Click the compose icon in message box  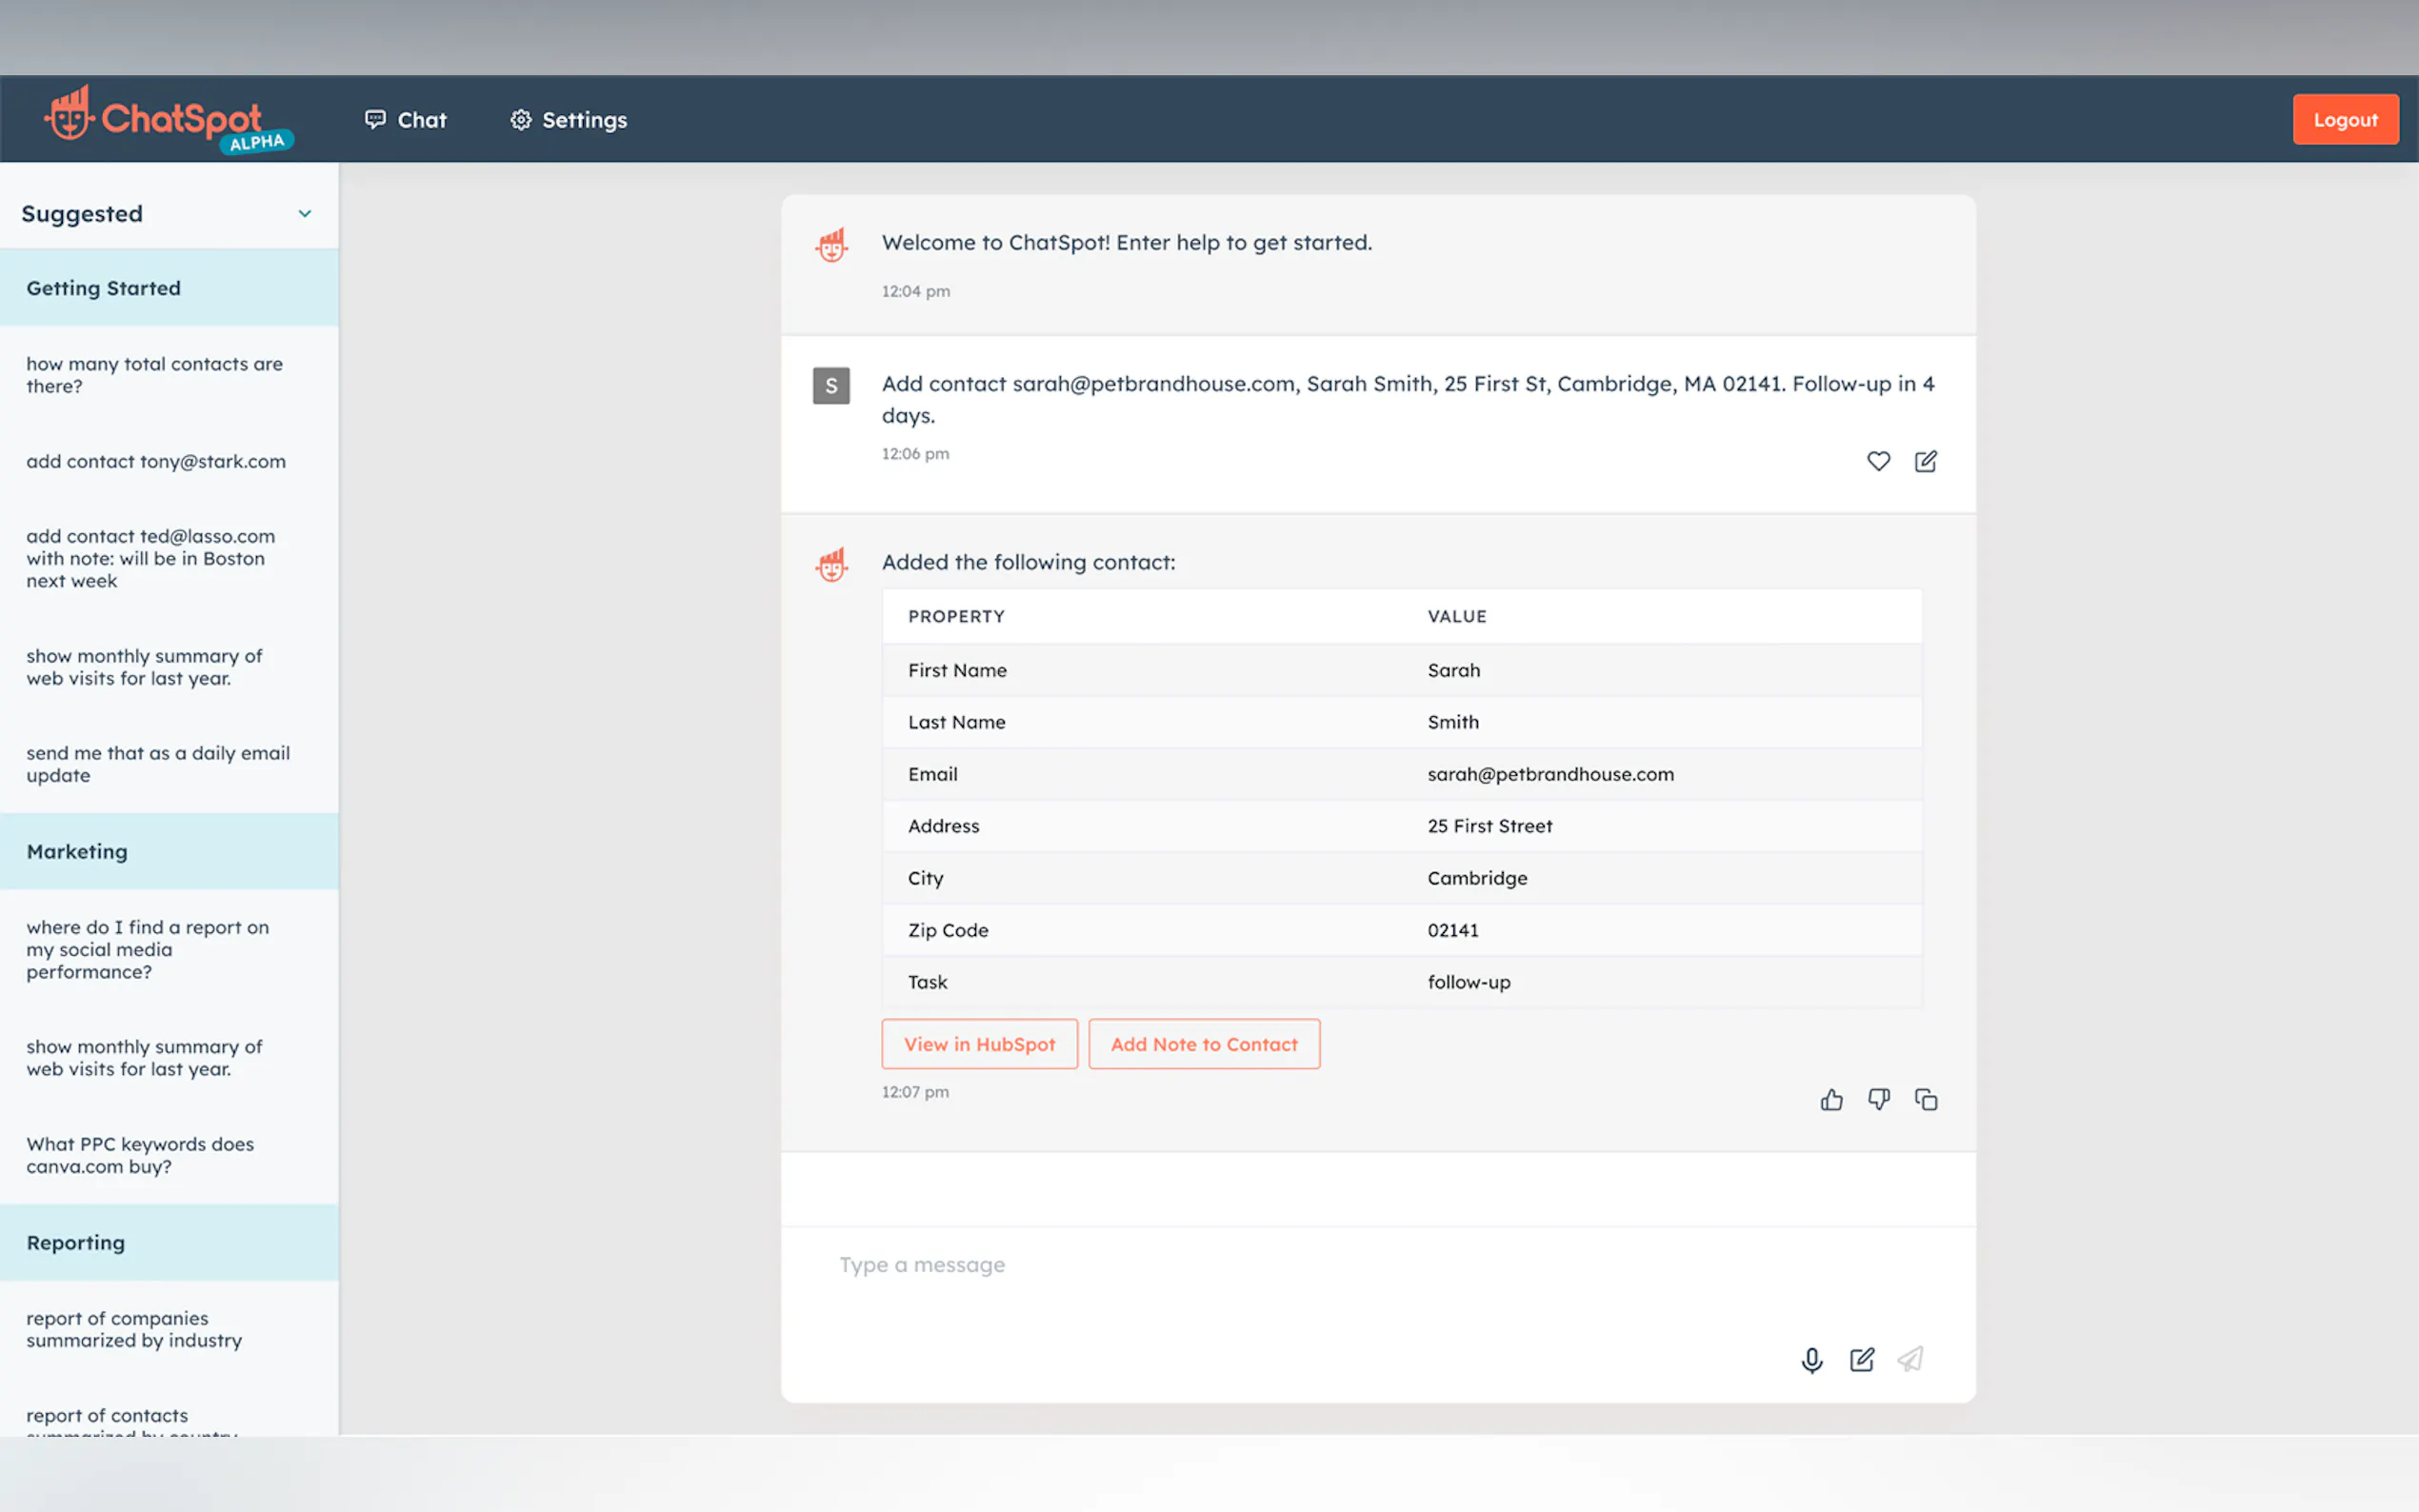1861,1360
